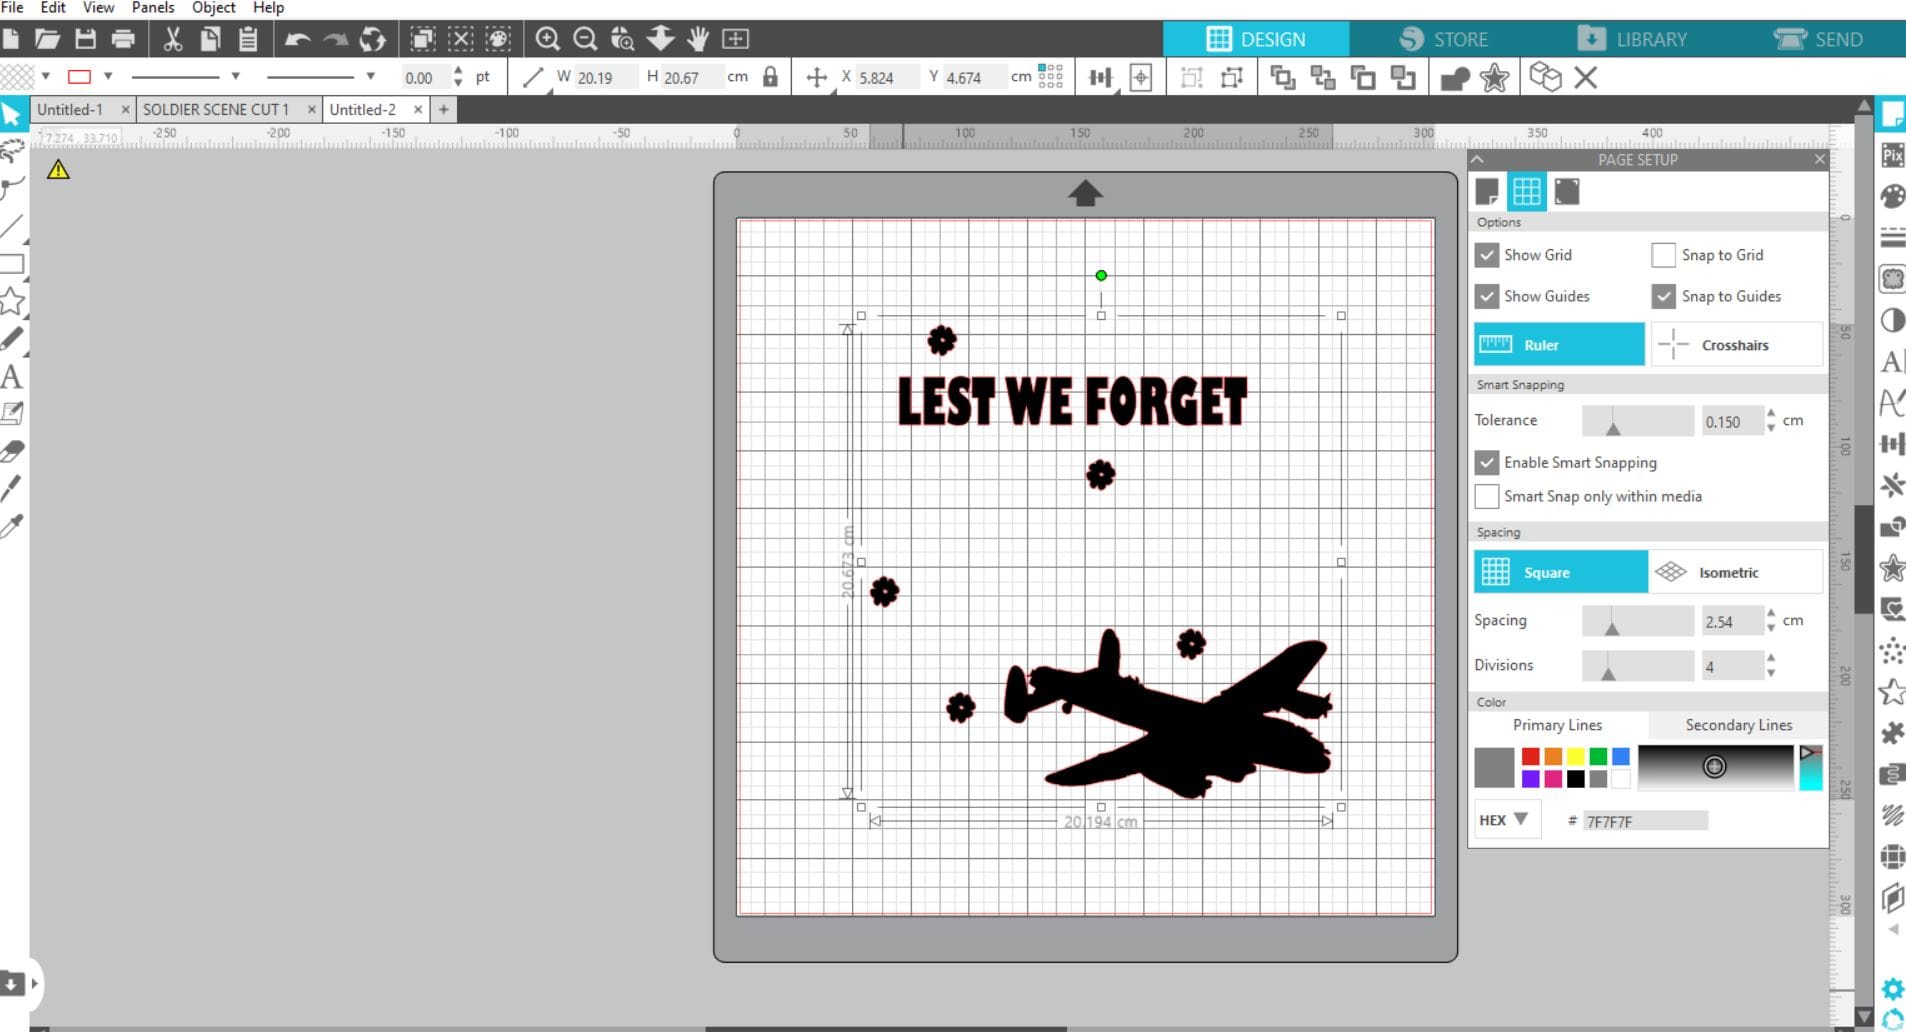Viewport: 1906px width, 1032px height.
Task: Go to the STORE section
Action: coord(1443,39)
